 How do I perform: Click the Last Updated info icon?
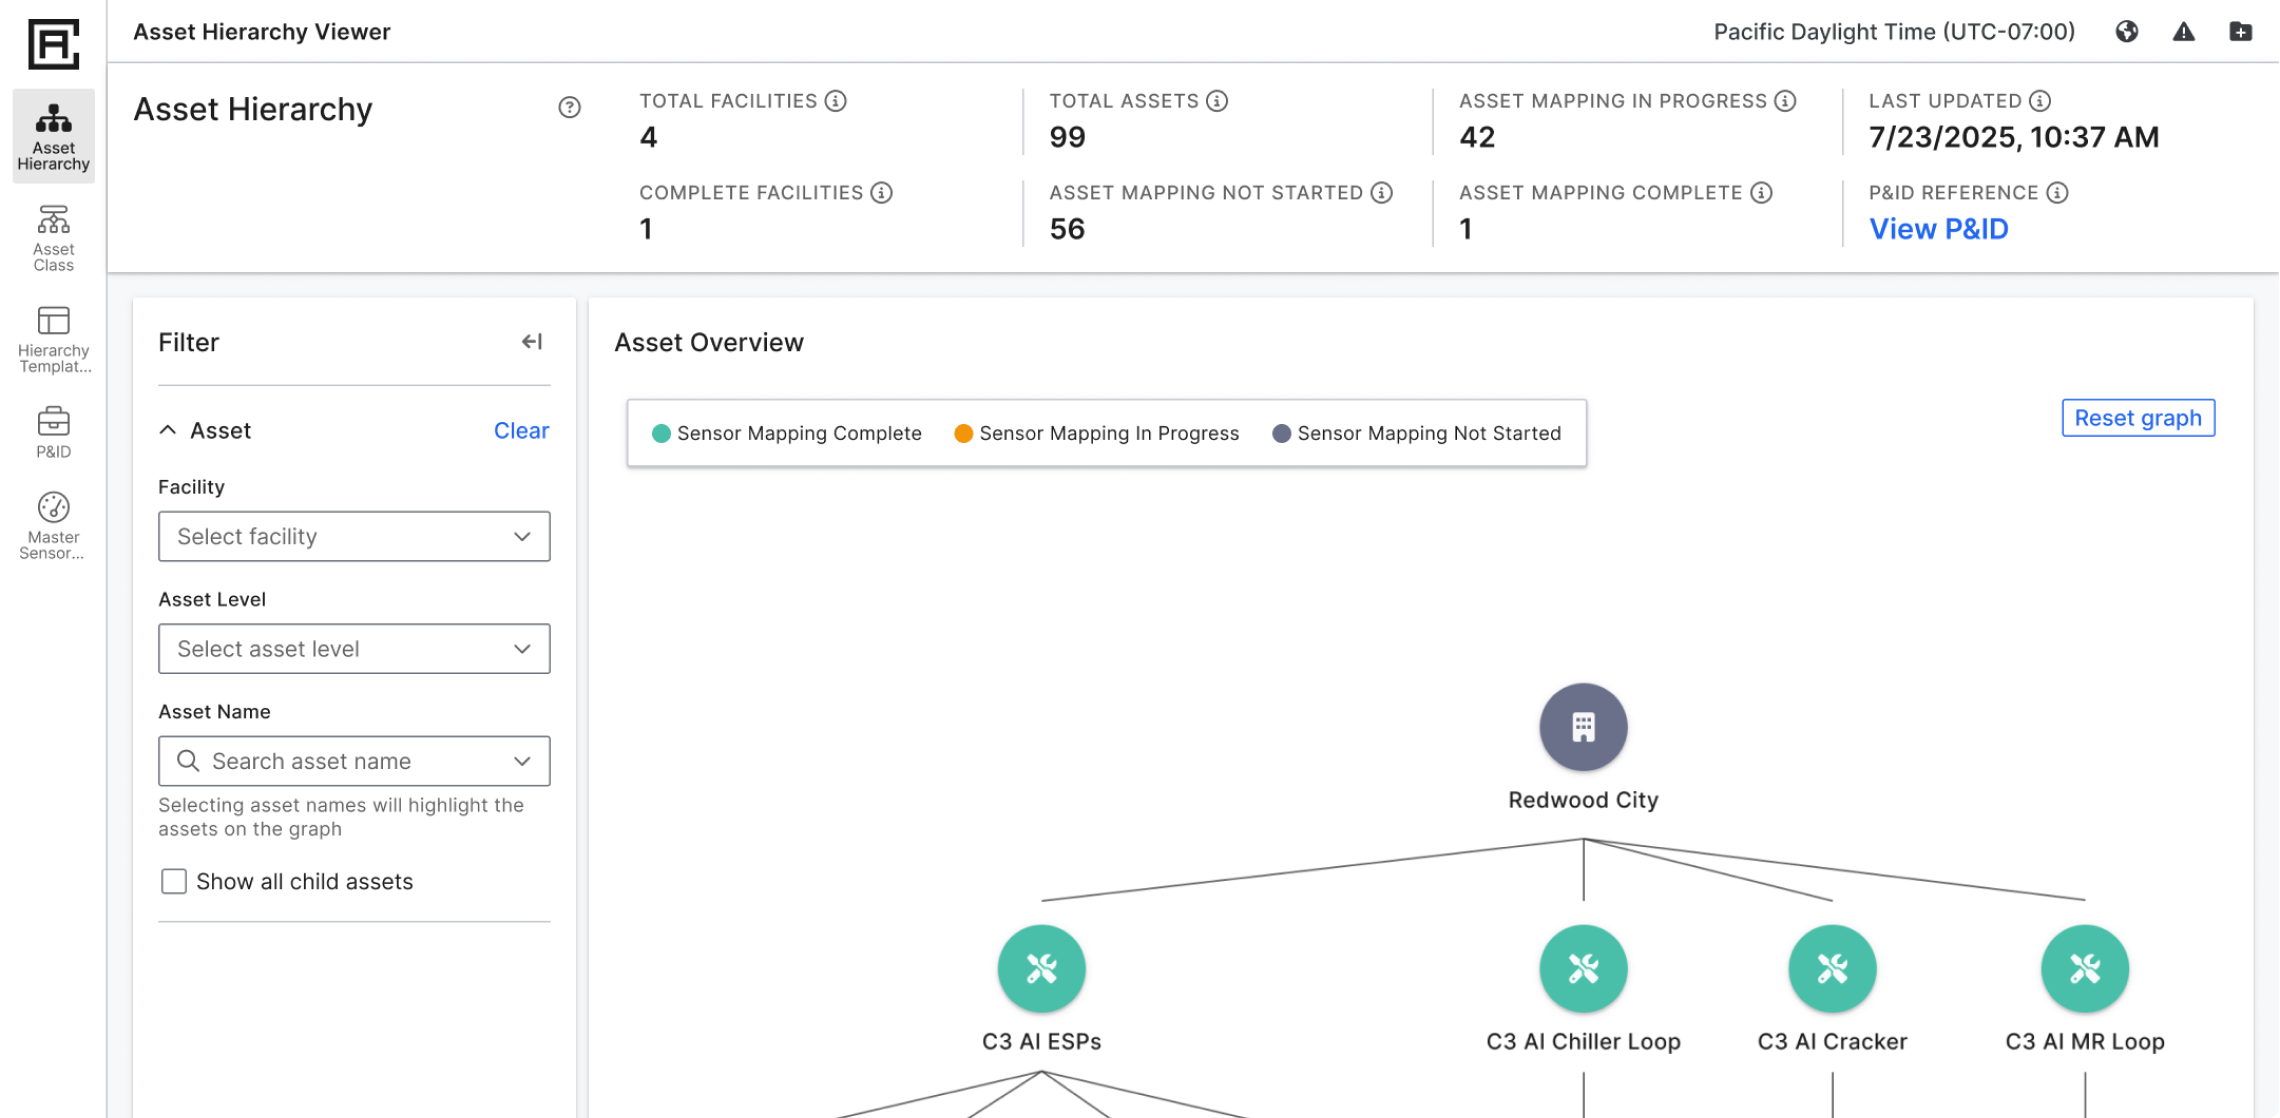pyautogui.click(x=2040, y=101)
